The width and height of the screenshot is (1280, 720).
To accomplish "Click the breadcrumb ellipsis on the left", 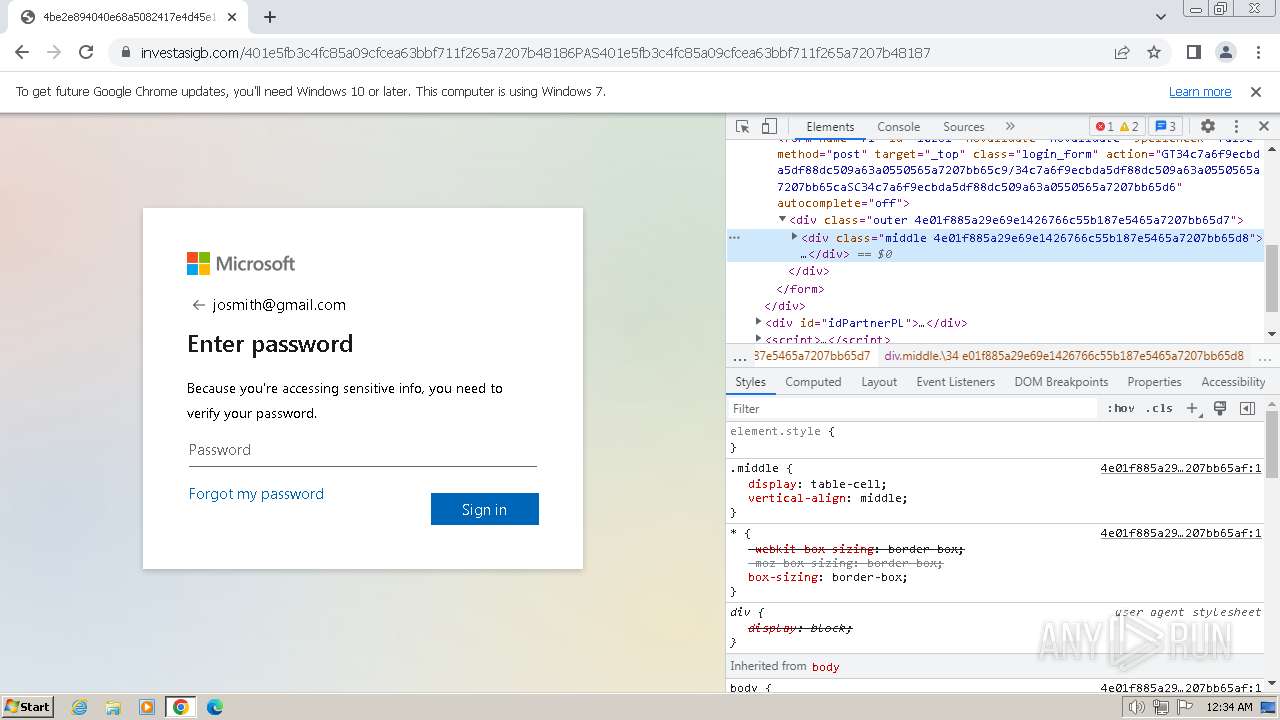I will coord(739,356).
